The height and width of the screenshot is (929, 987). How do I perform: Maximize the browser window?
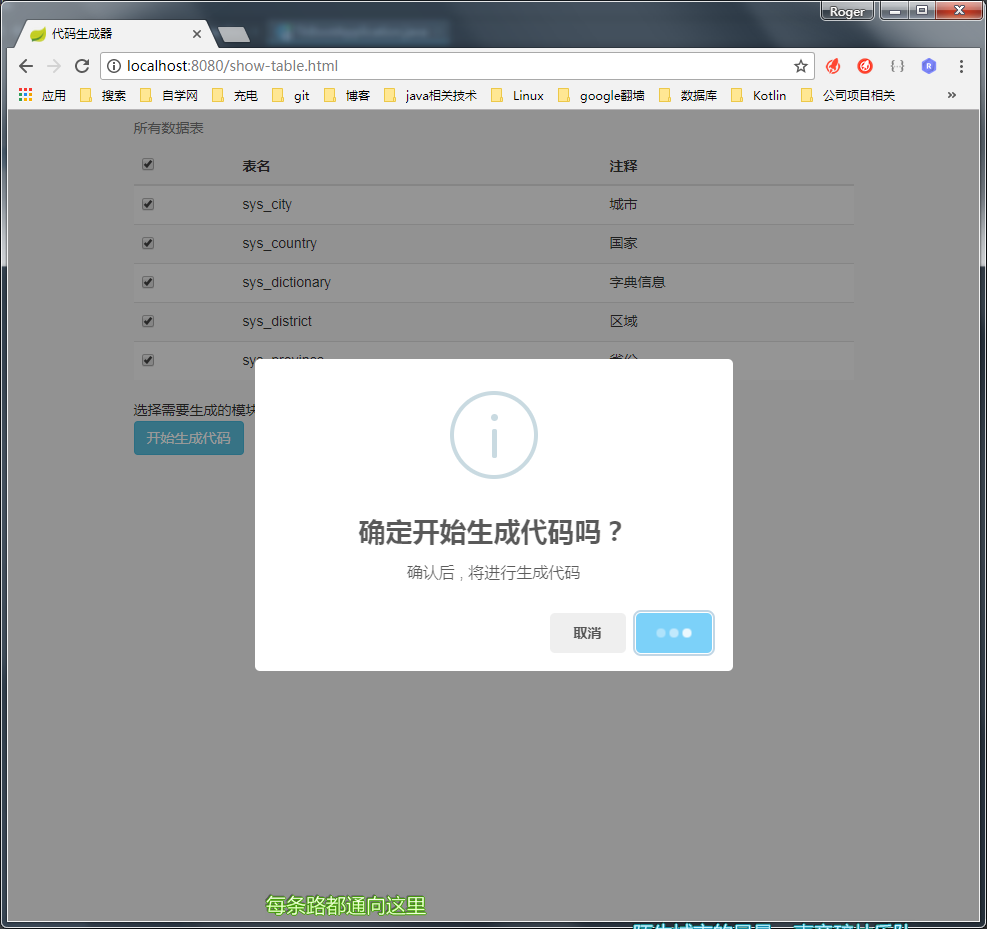coord(922,11)
